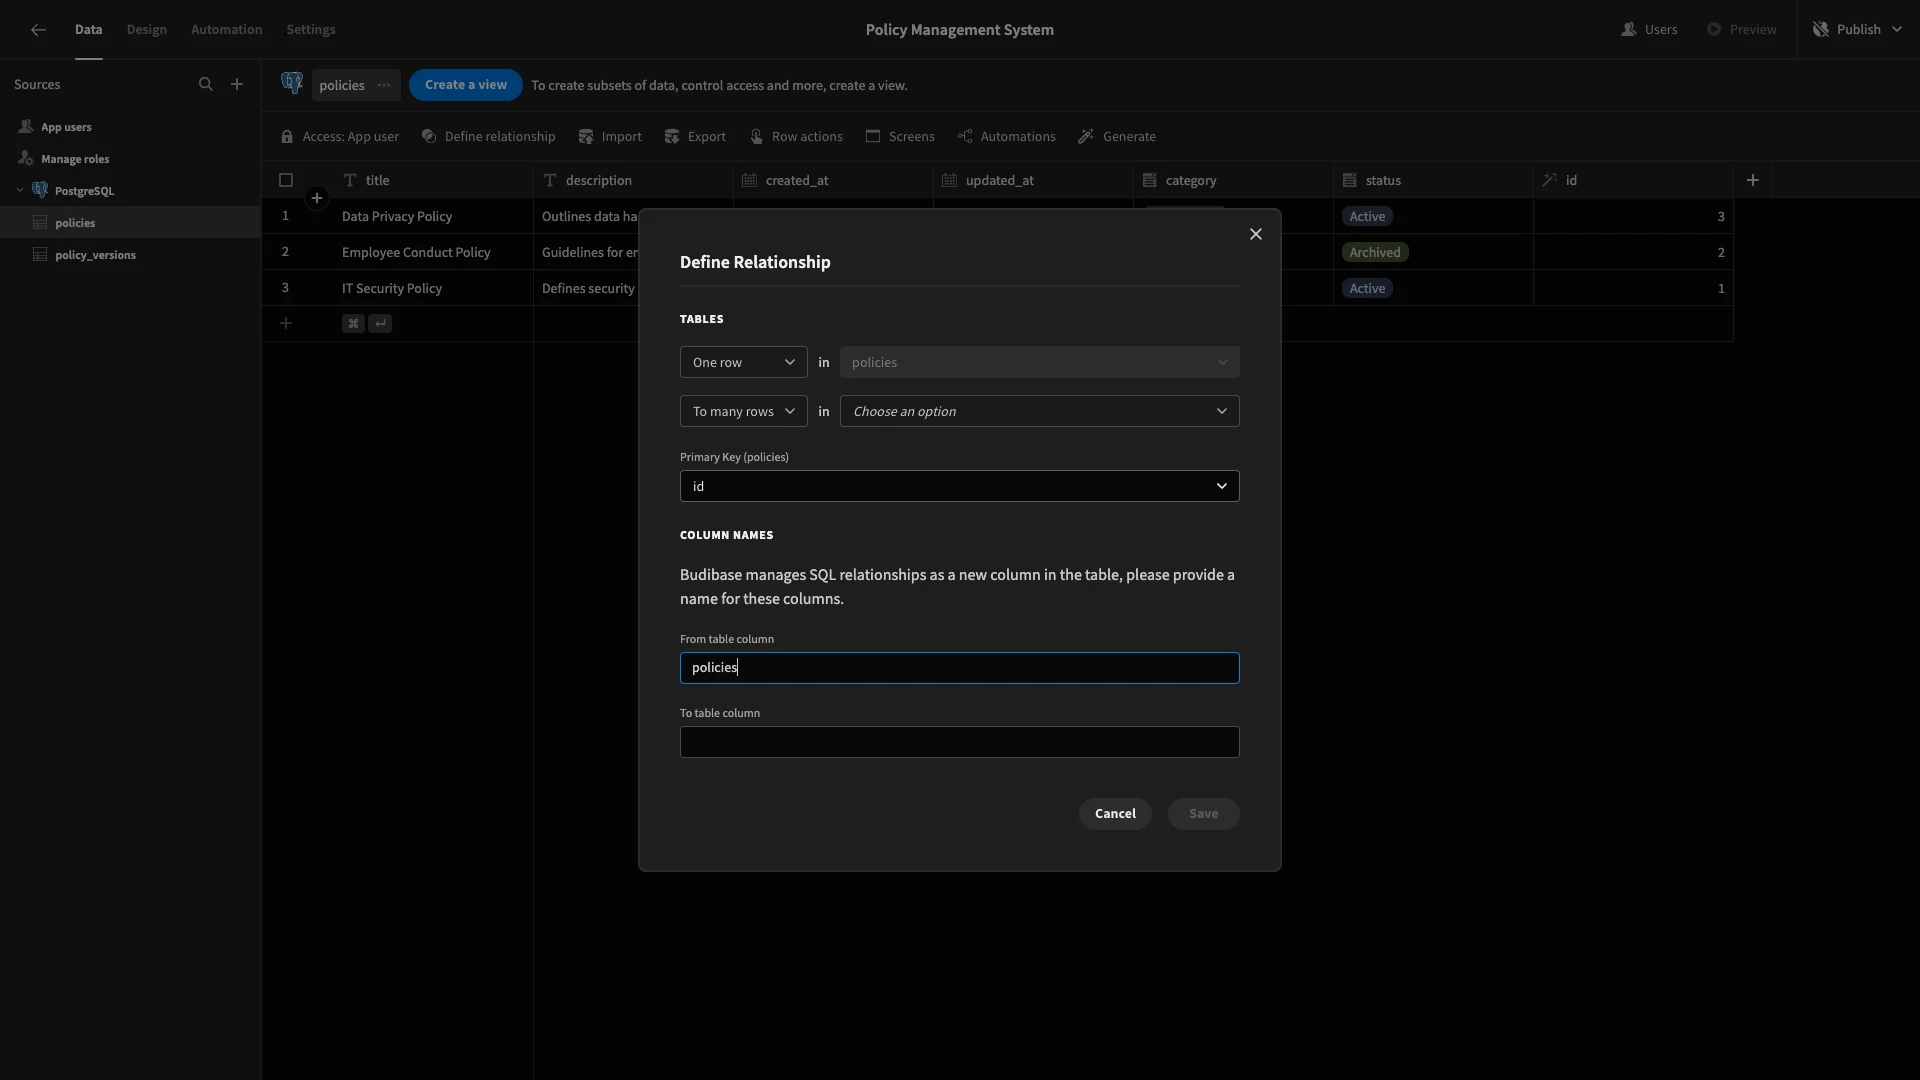
Task: Add a new column with plus icon
Action: coord(1752,181)
